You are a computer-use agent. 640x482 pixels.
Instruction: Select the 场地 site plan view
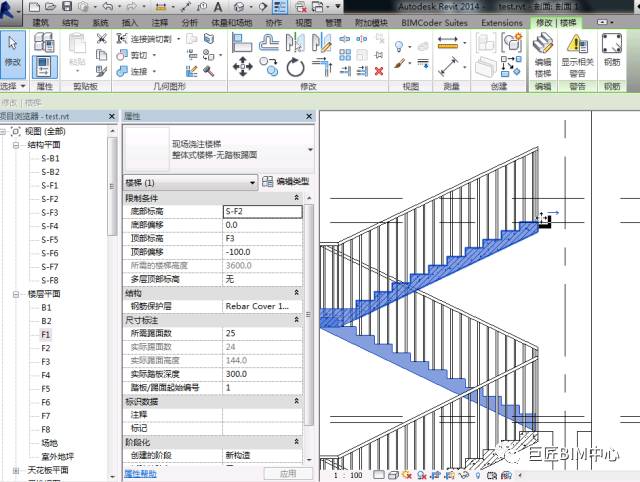pyautogui.click(x=49, y=443)
